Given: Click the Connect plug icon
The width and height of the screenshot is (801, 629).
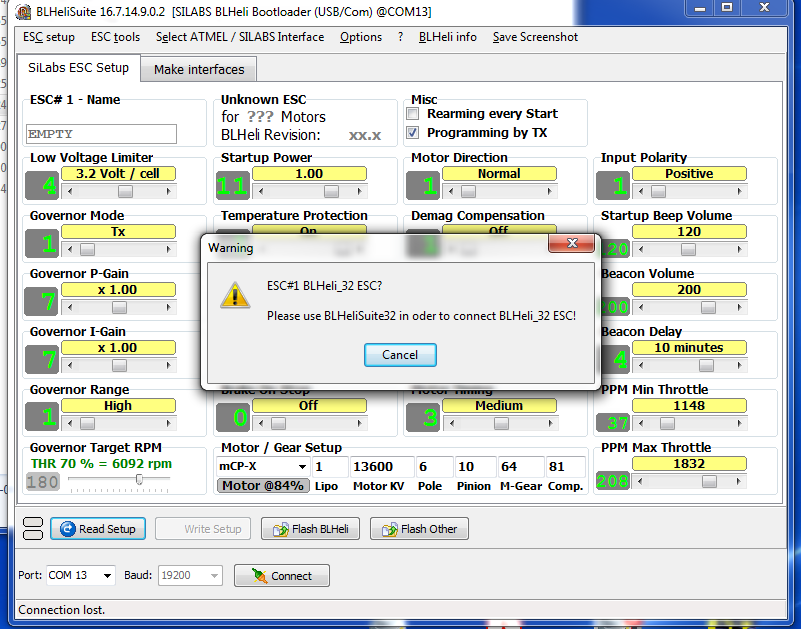Looking at the screenshot, I should 260,576.
